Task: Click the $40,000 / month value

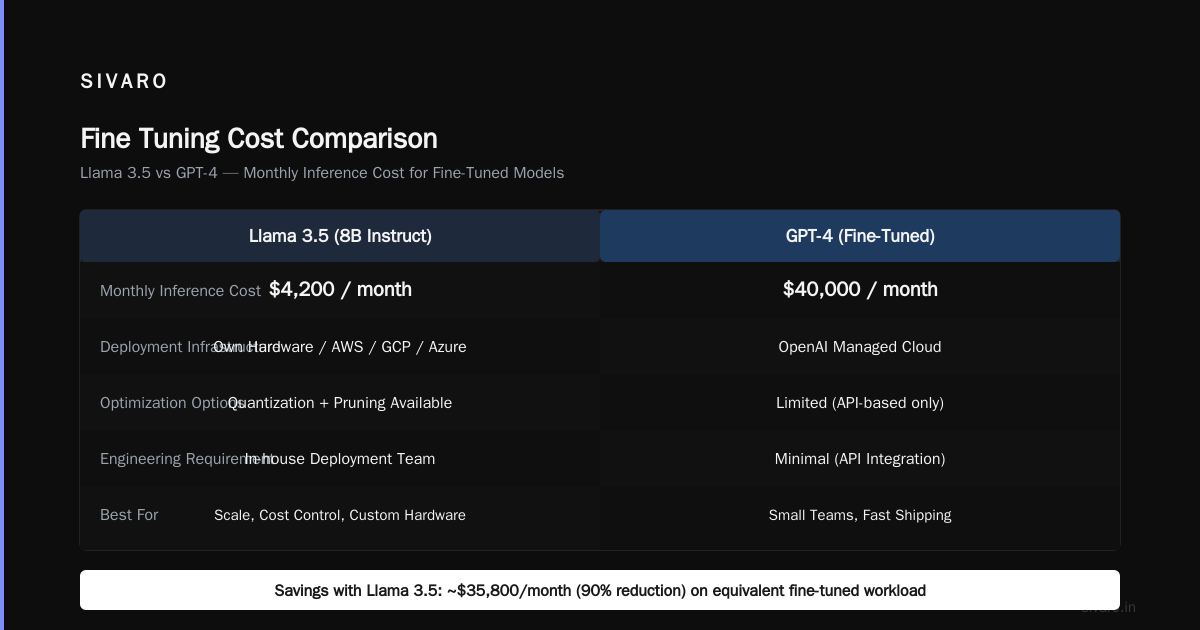Action: click(x=860, y=289)
